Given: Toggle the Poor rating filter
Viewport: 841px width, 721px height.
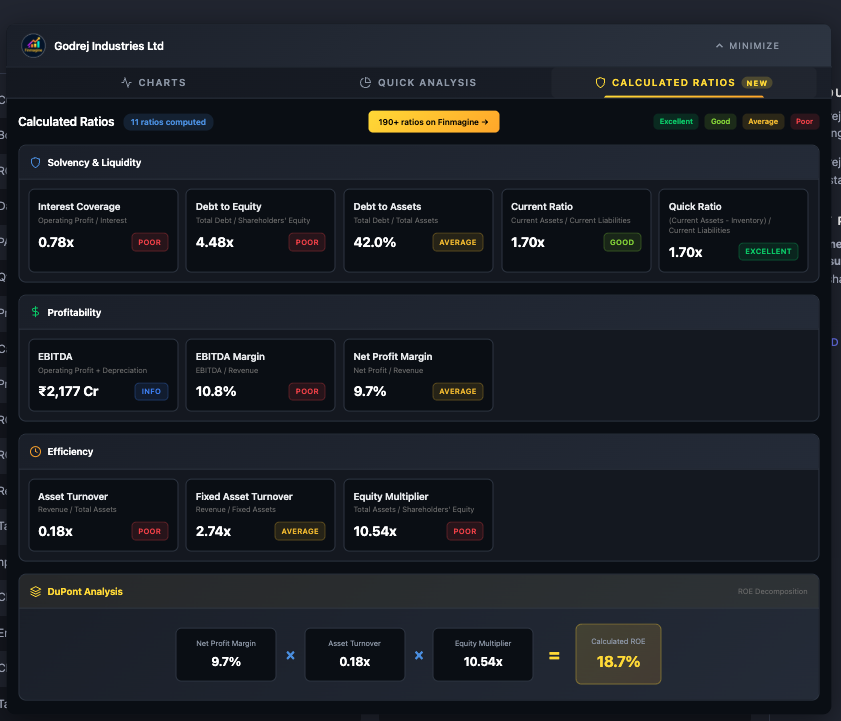Looking at the screenshot, I should (x=805, y=121).
